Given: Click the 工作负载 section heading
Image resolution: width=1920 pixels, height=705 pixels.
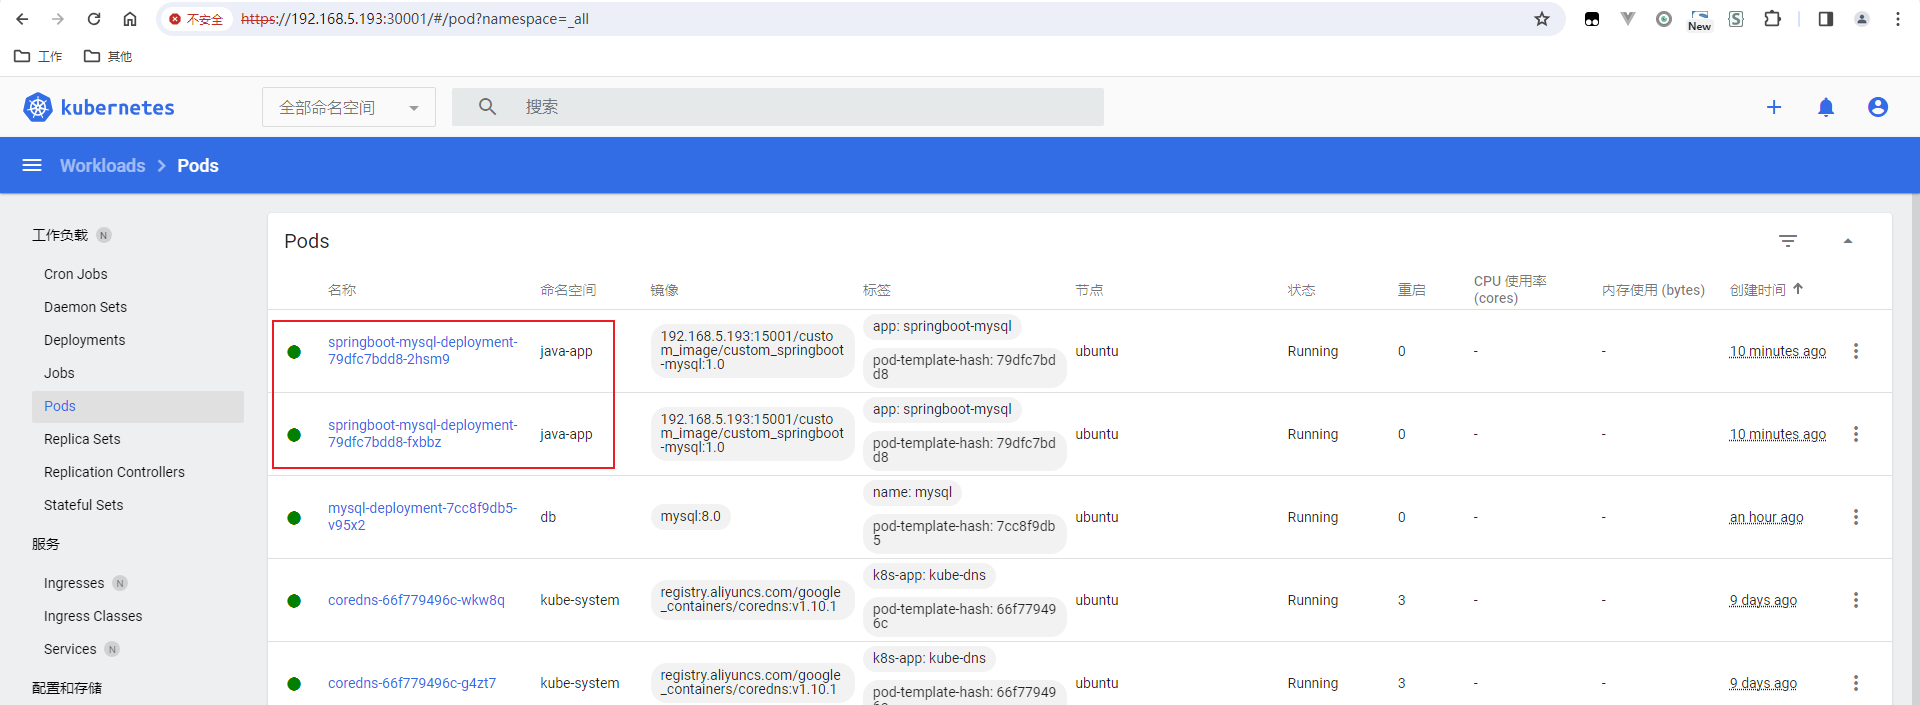Looking at the screenshot, I should click(x=60, y=235).
